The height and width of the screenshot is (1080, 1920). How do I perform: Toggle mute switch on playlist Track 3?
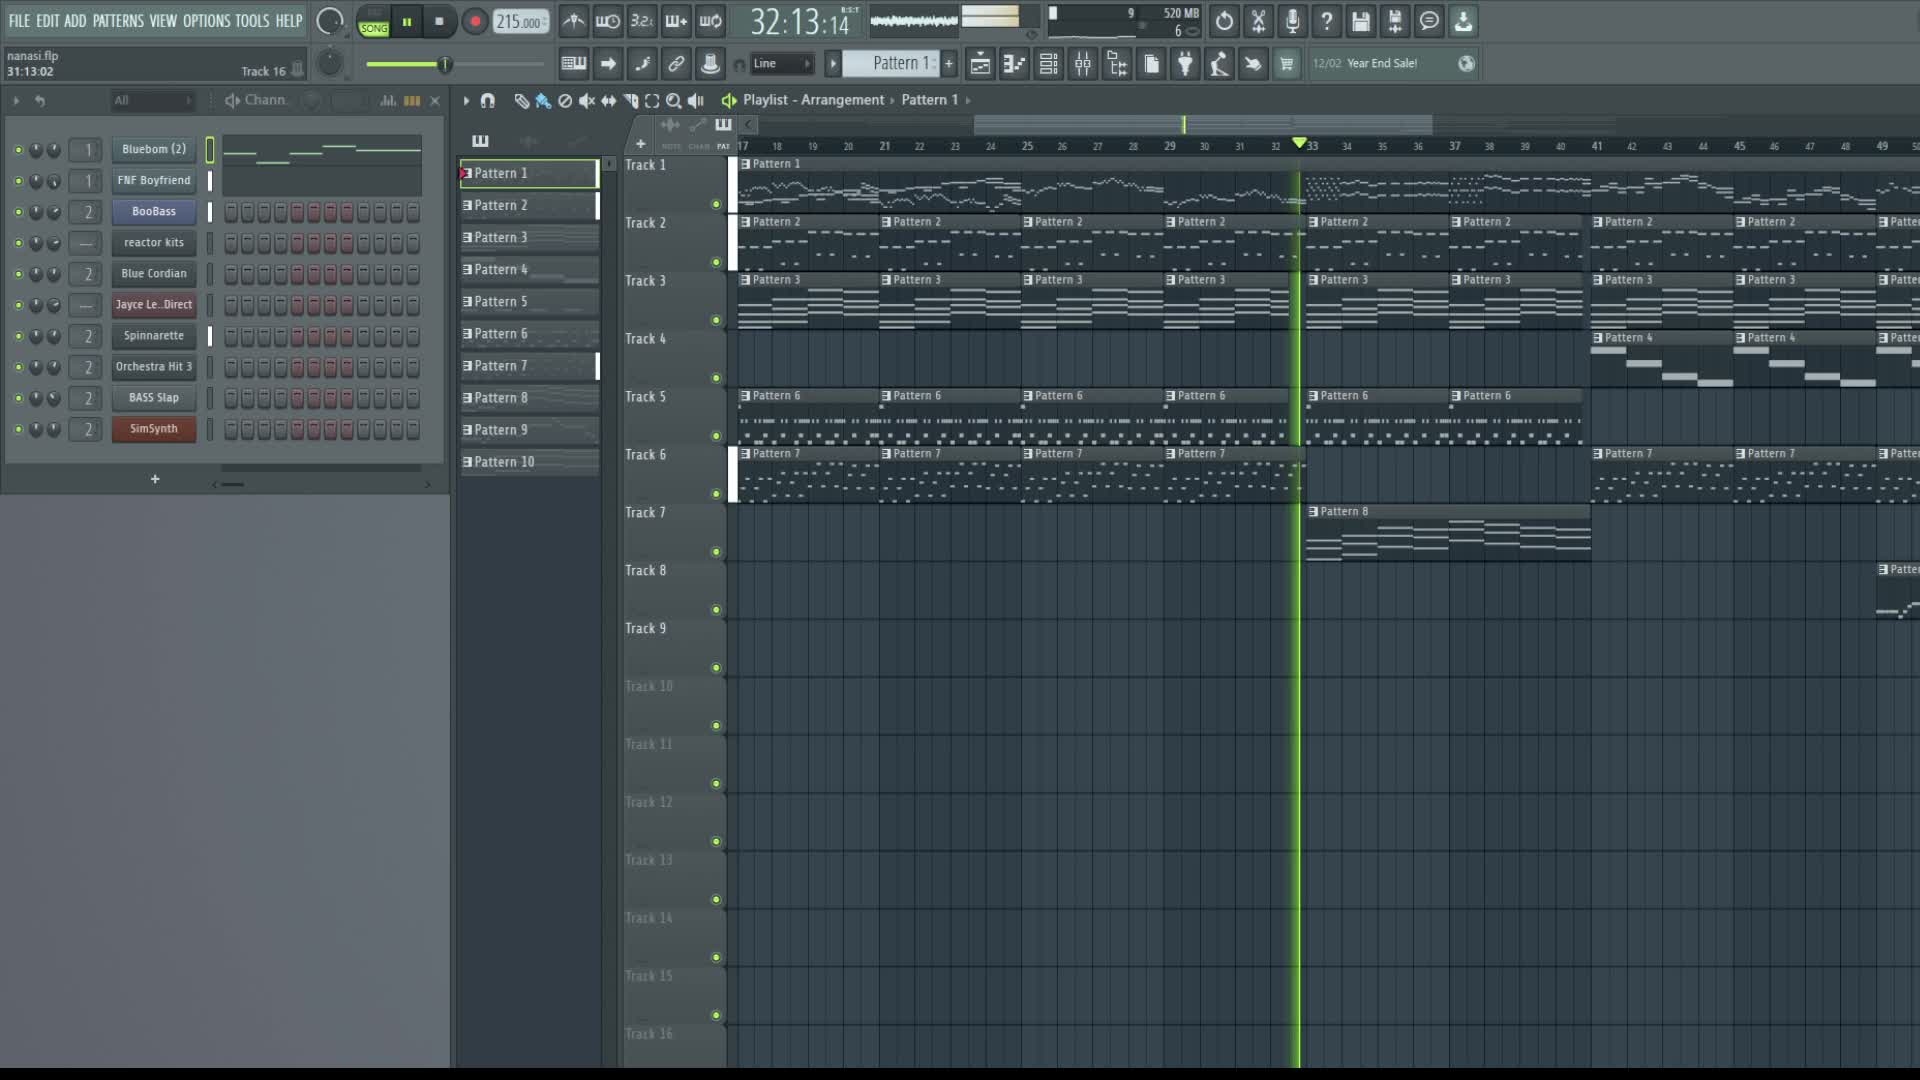(715, 320)
